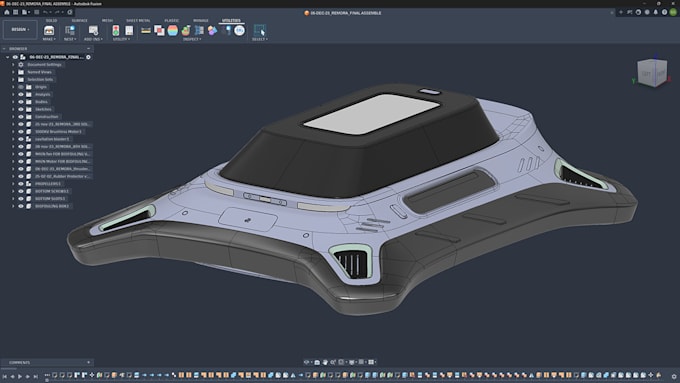The height and width of the screenshot is (383, 680).
Task: Click the new design tab plus icon
Action: 621,13
